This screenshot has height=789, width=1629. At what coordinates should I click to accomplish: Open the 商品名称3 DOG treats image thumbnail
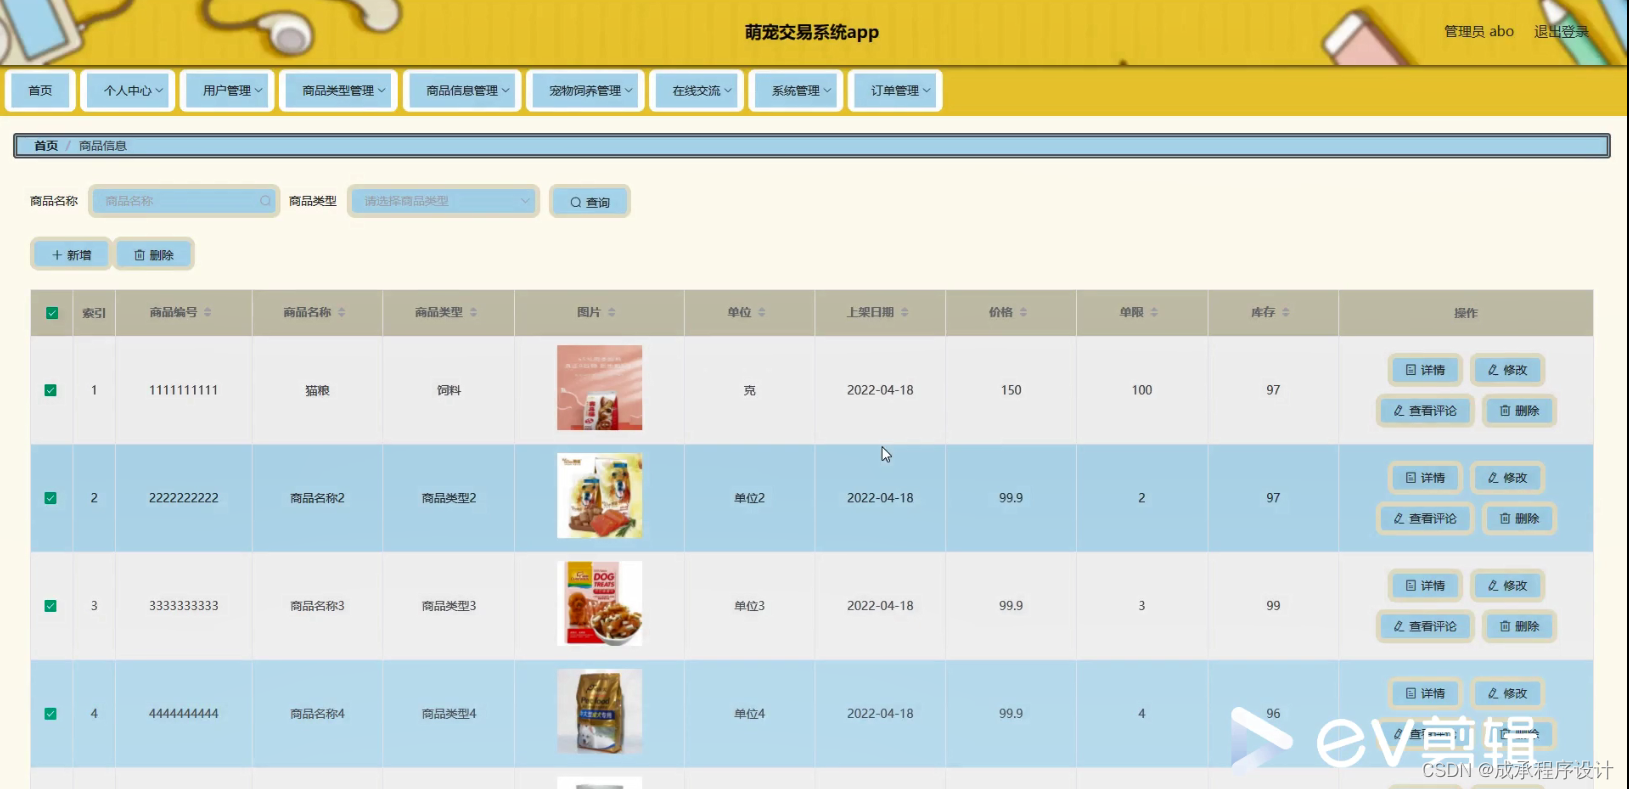point(600,604)
